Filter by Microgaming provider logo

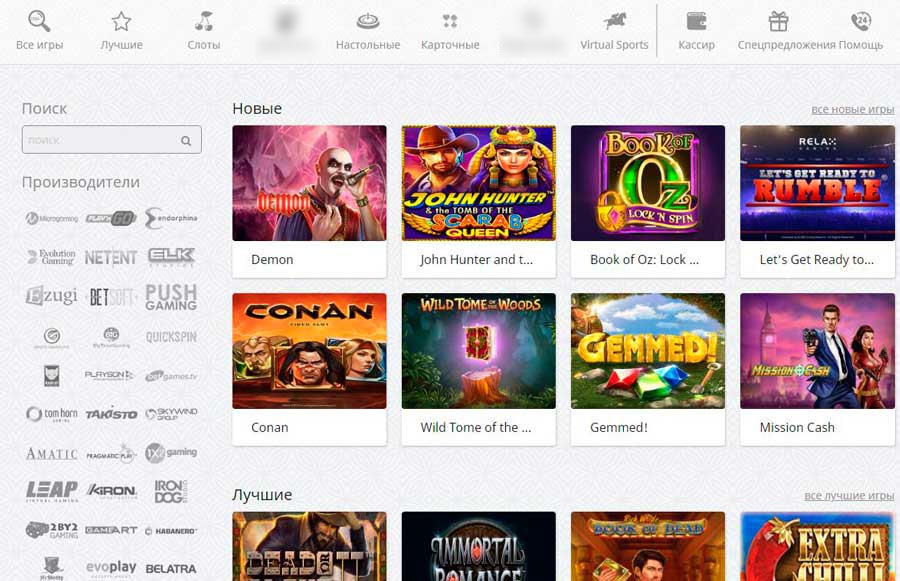click(52, 218)
